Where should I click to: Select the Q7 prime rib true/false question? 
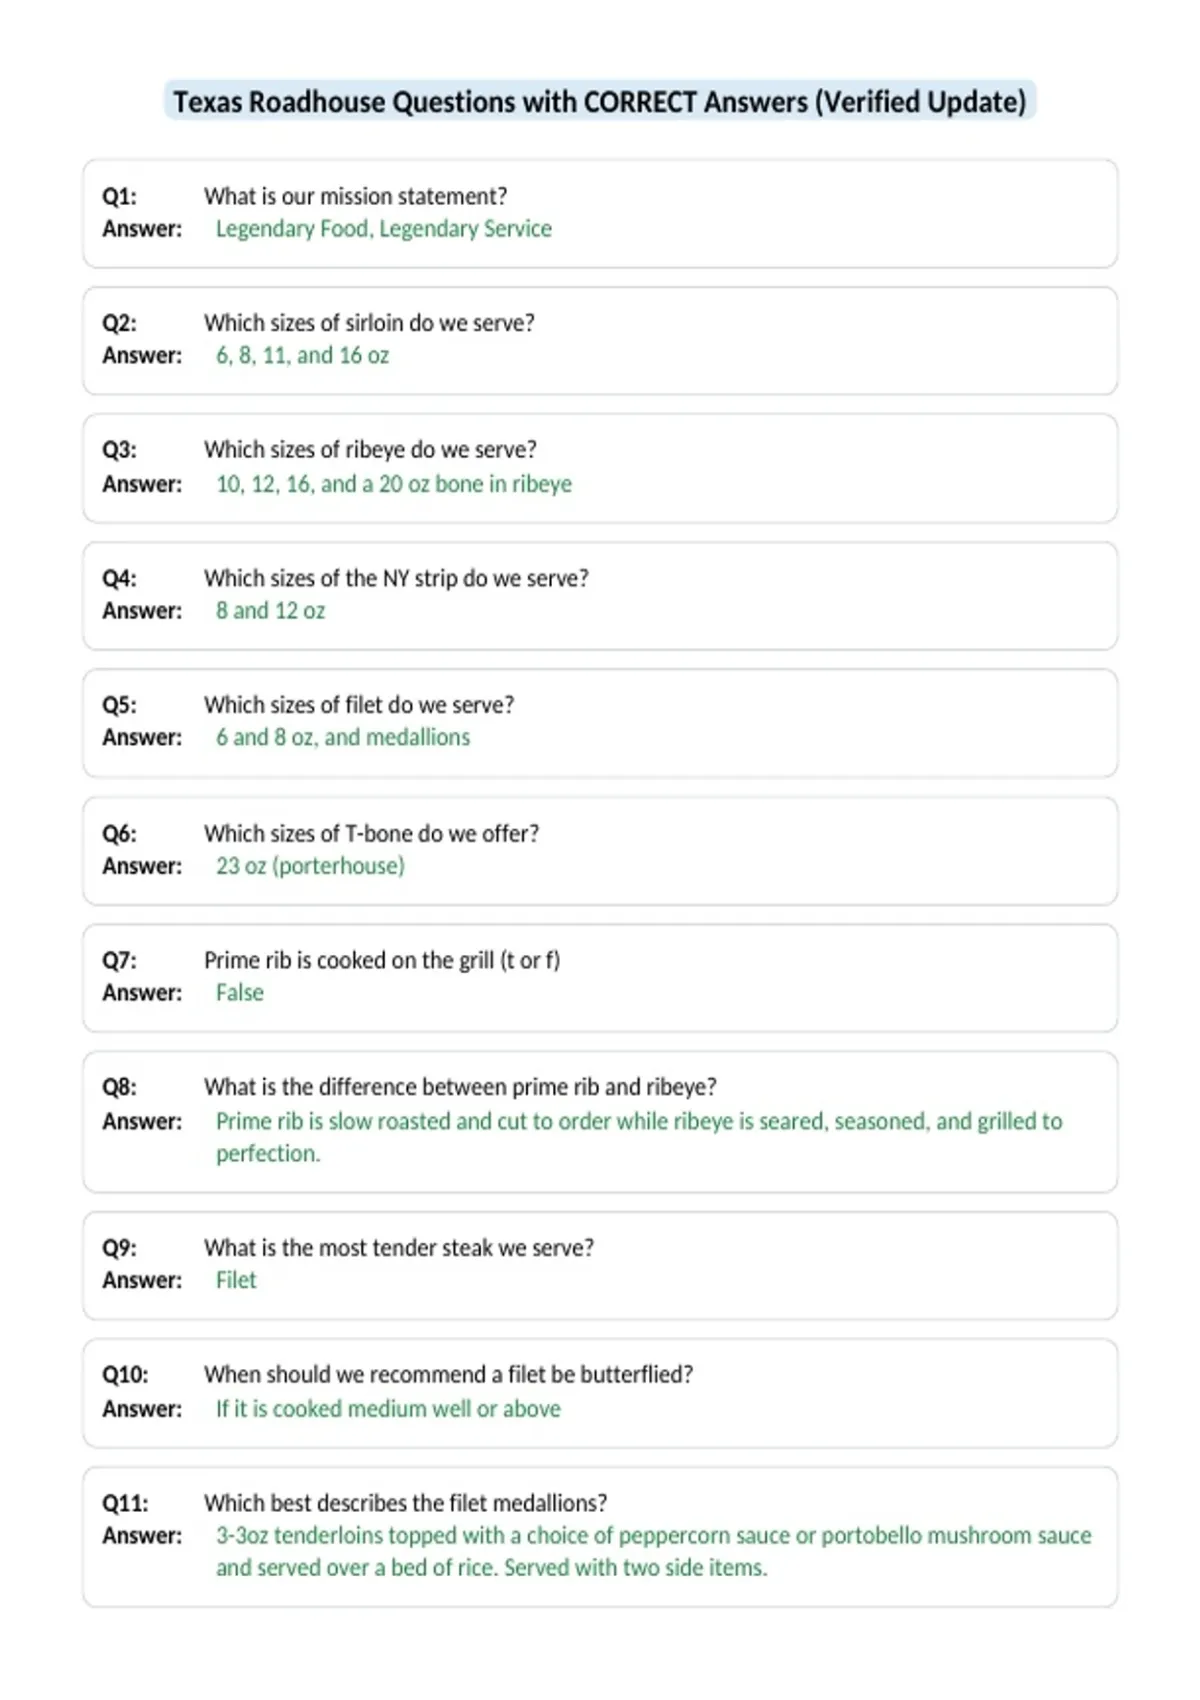click(382, 961)
